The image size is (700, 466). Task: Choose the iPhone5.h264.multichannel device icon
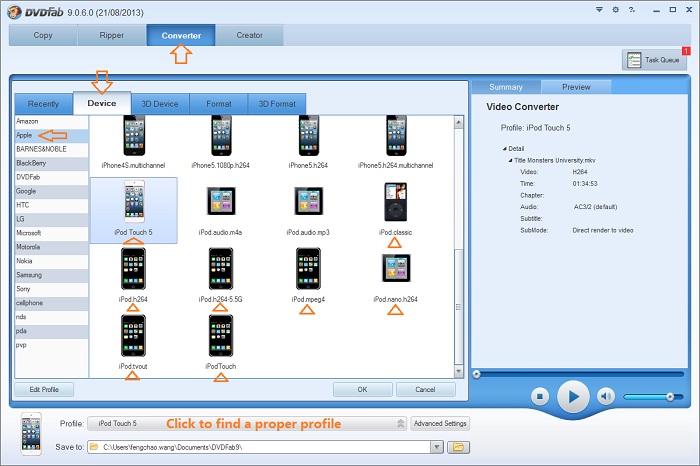click(396, 135)
